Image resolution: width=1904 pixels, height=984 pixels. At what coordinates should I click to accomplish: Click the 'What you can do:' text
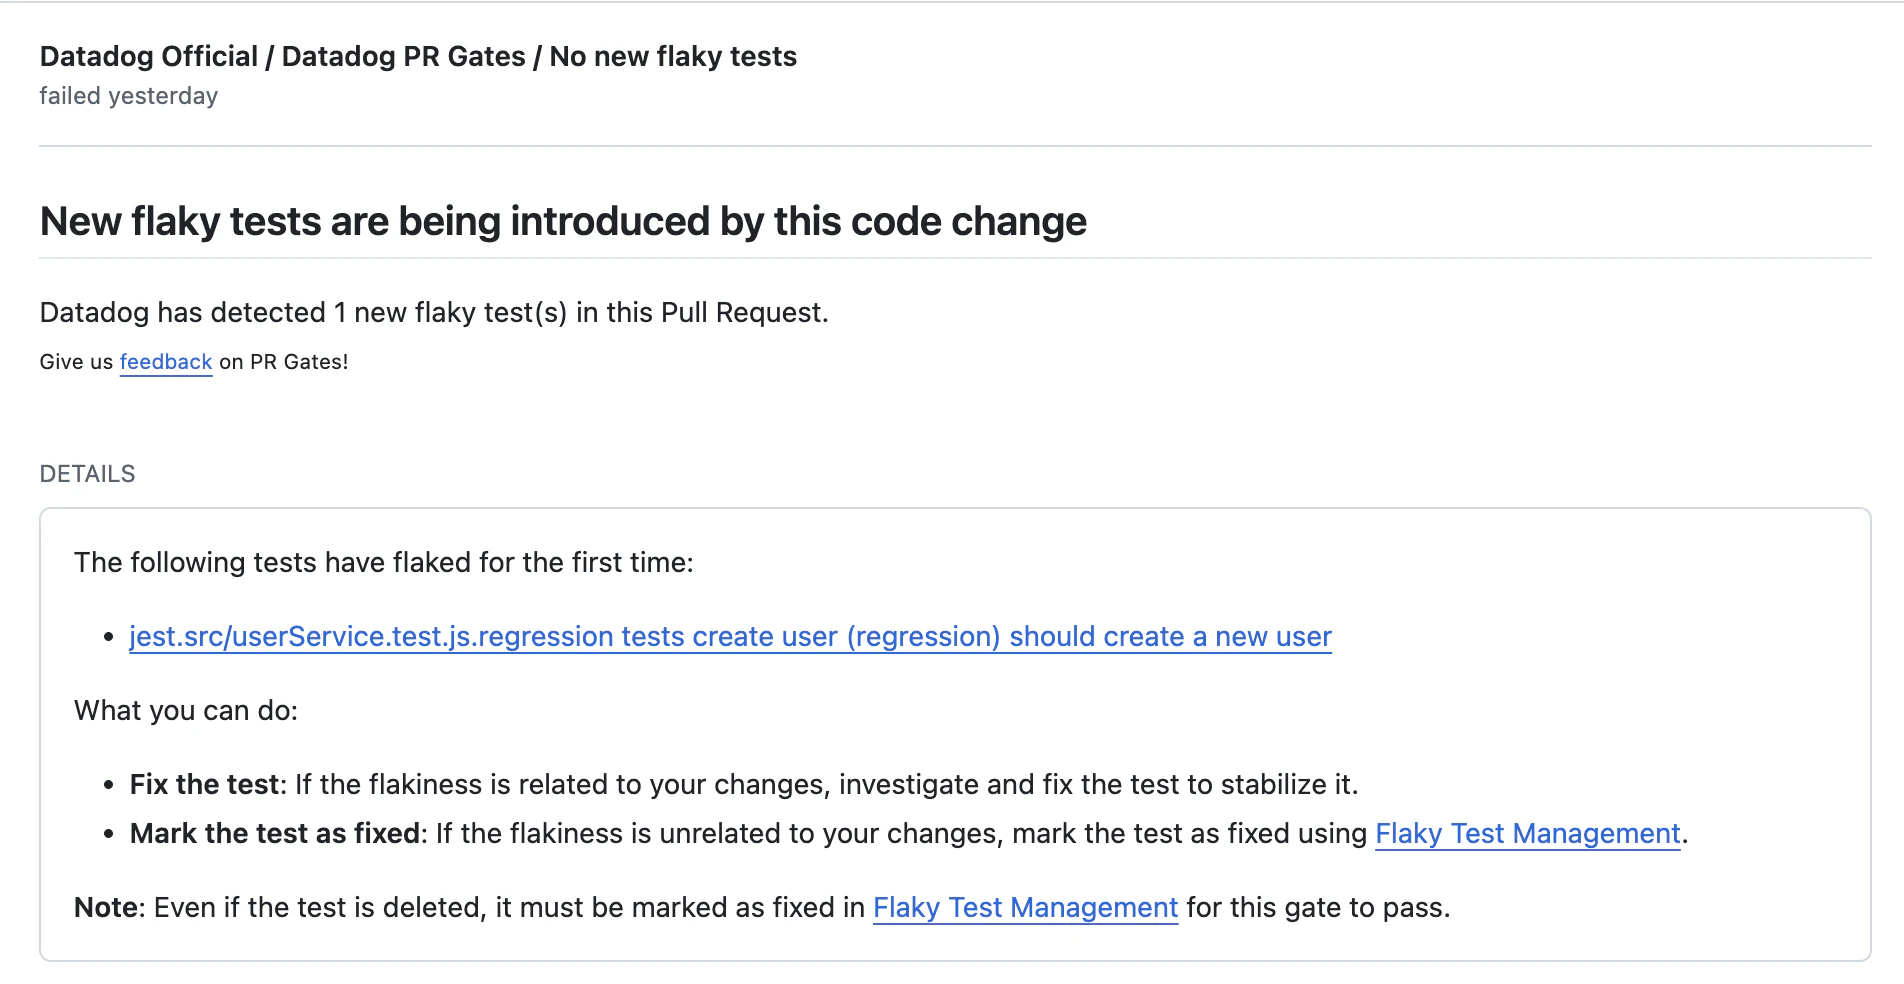(186, 711)
